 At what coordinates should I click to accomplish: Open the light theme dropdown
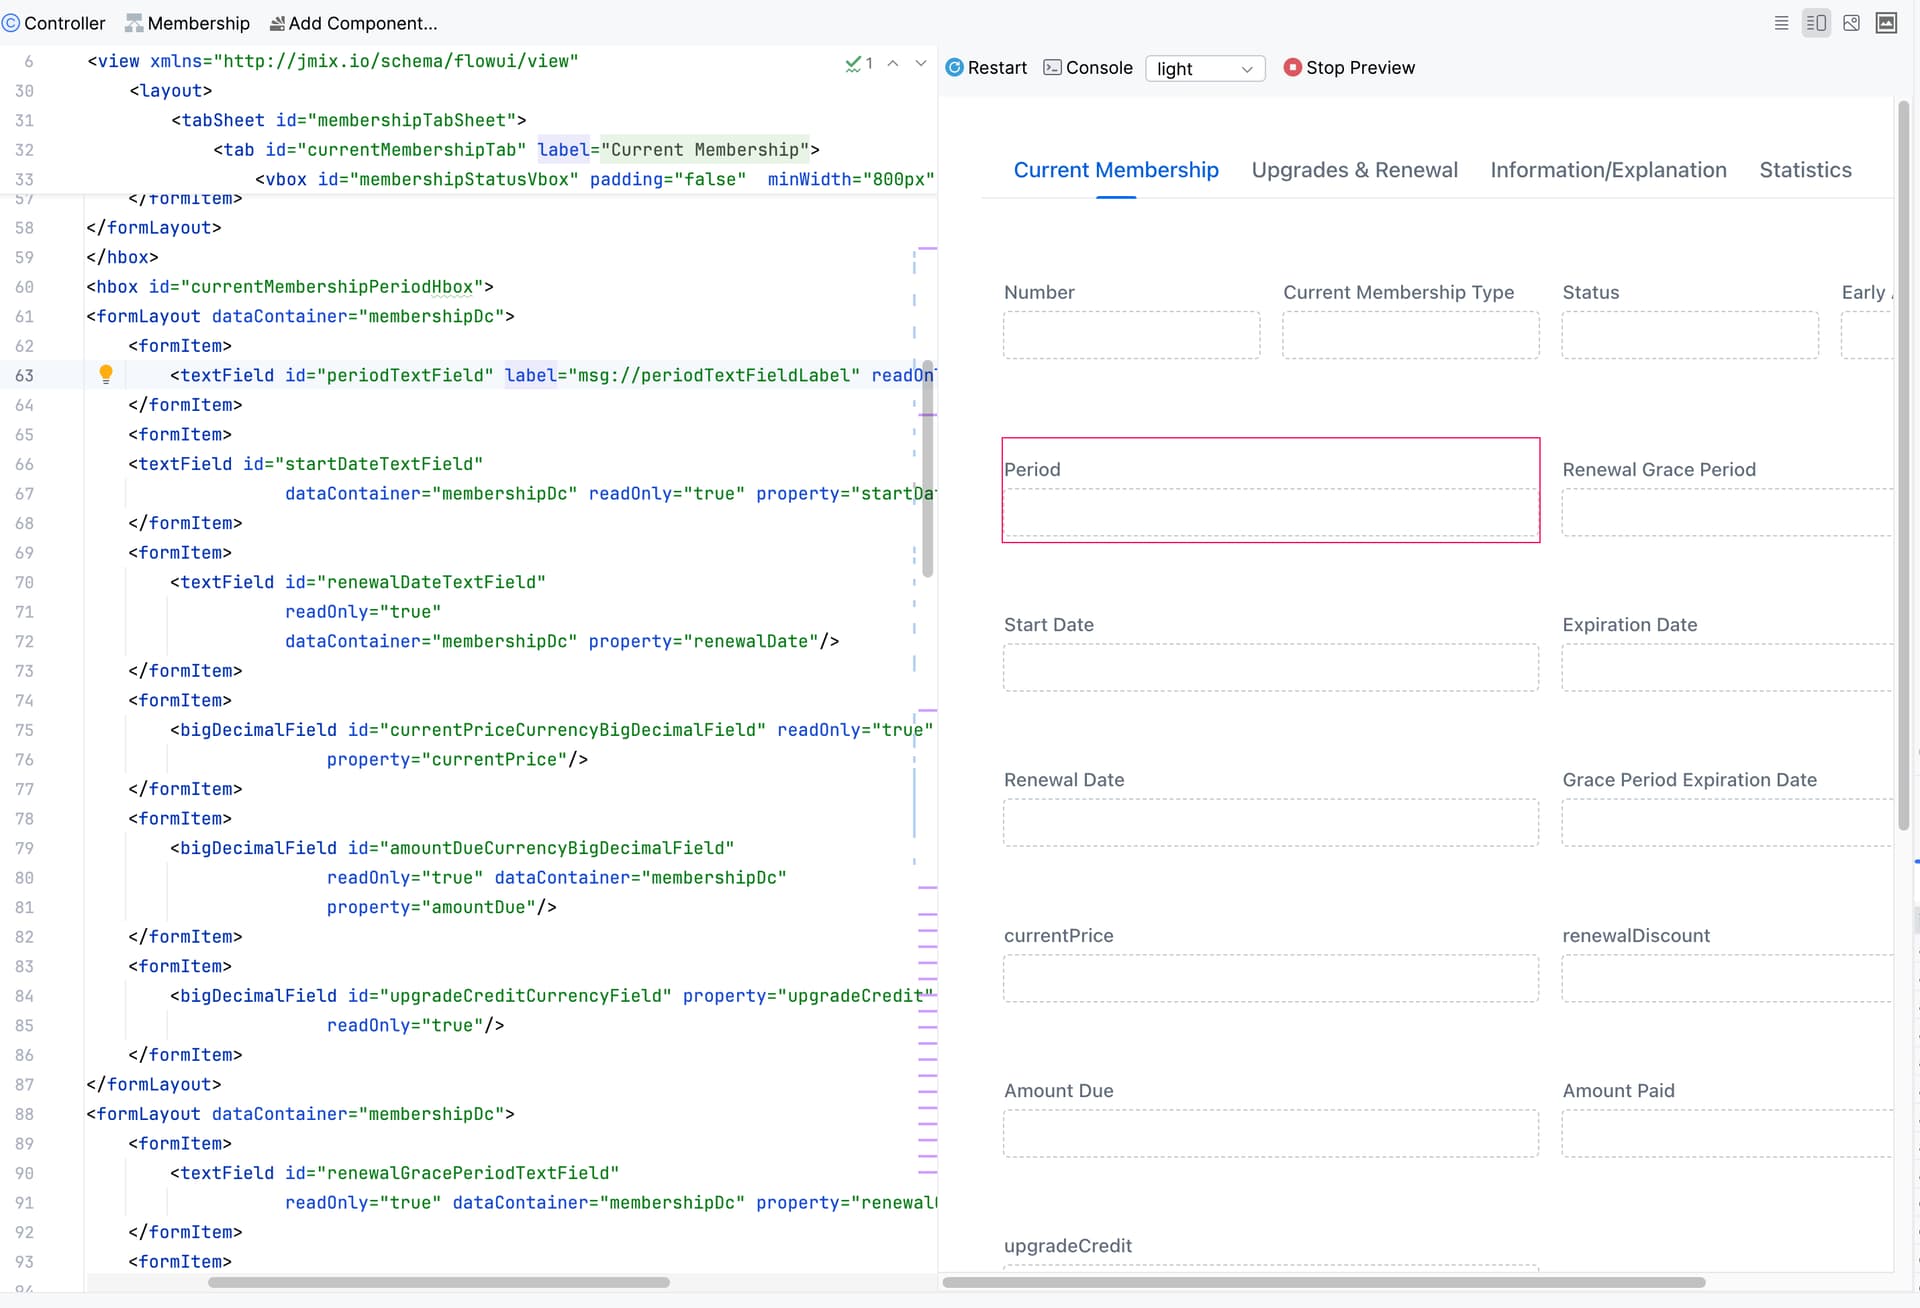tap(1204, 68)
